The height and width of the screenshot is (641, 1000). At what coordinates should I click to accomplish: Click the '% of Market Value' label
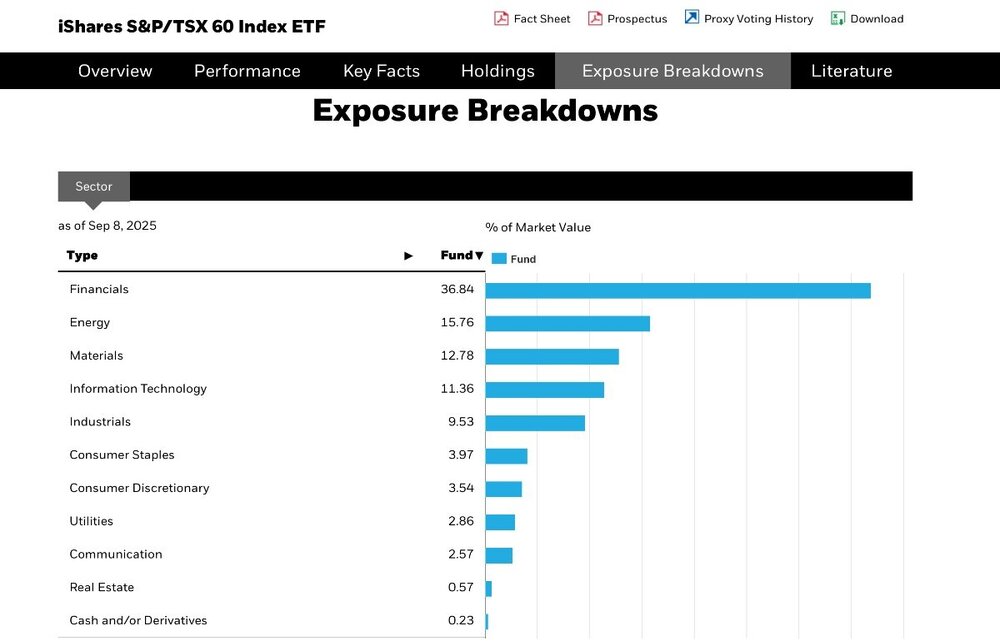coord(538,228)
